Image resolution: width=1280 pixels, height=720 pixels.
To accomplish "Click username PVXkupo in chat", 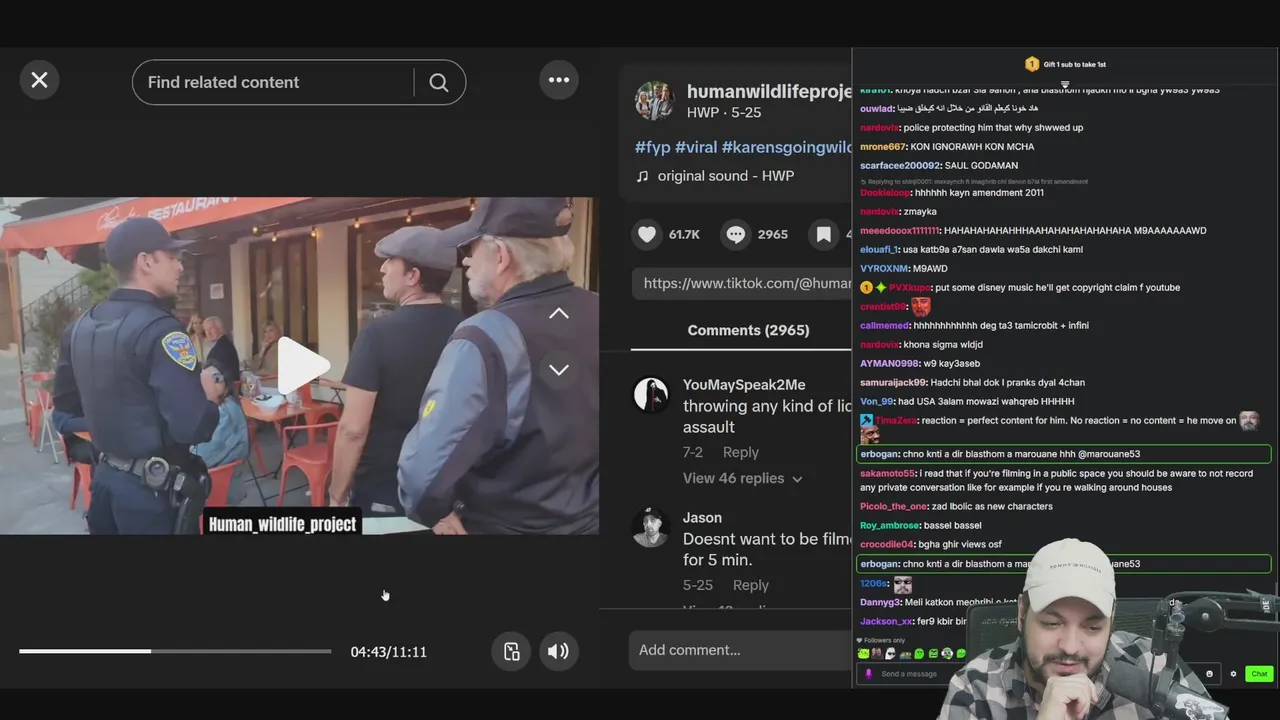I will pyautogui.click(x=910, y=288).
